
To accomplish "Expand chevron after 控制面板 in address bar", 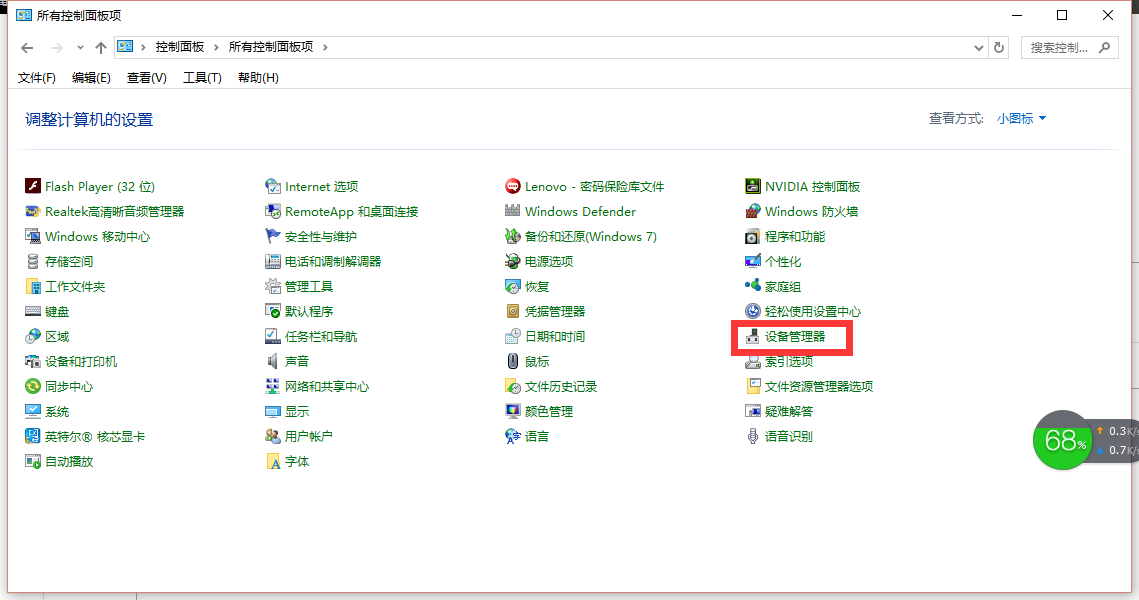I will coord(216,47).
